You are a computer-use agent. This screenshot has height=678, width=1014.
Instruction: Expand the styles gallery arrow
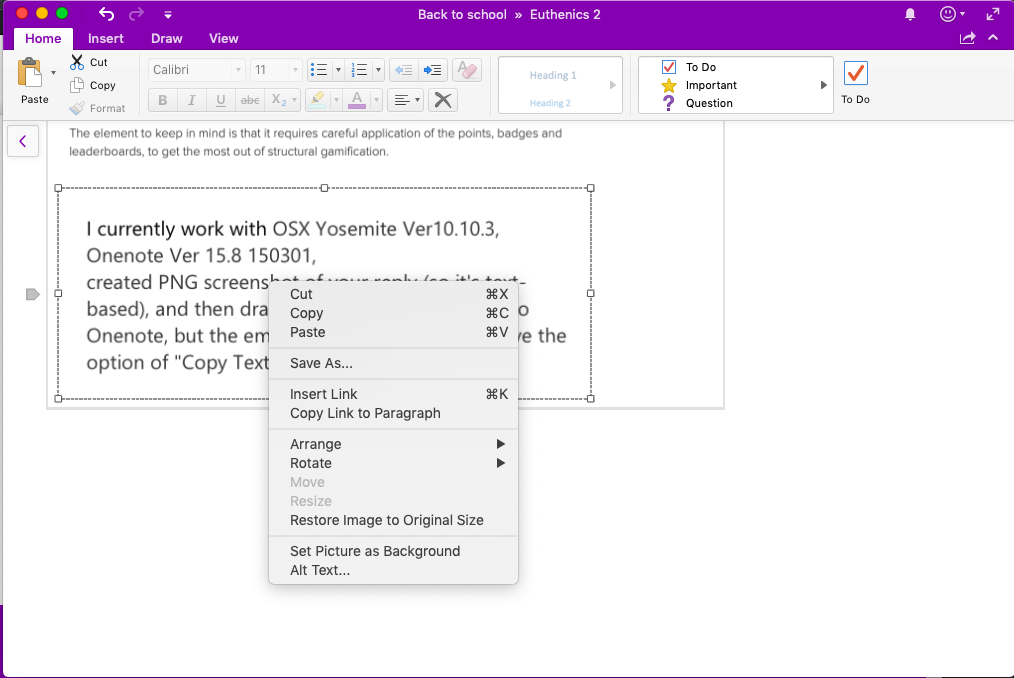point(612,85)
